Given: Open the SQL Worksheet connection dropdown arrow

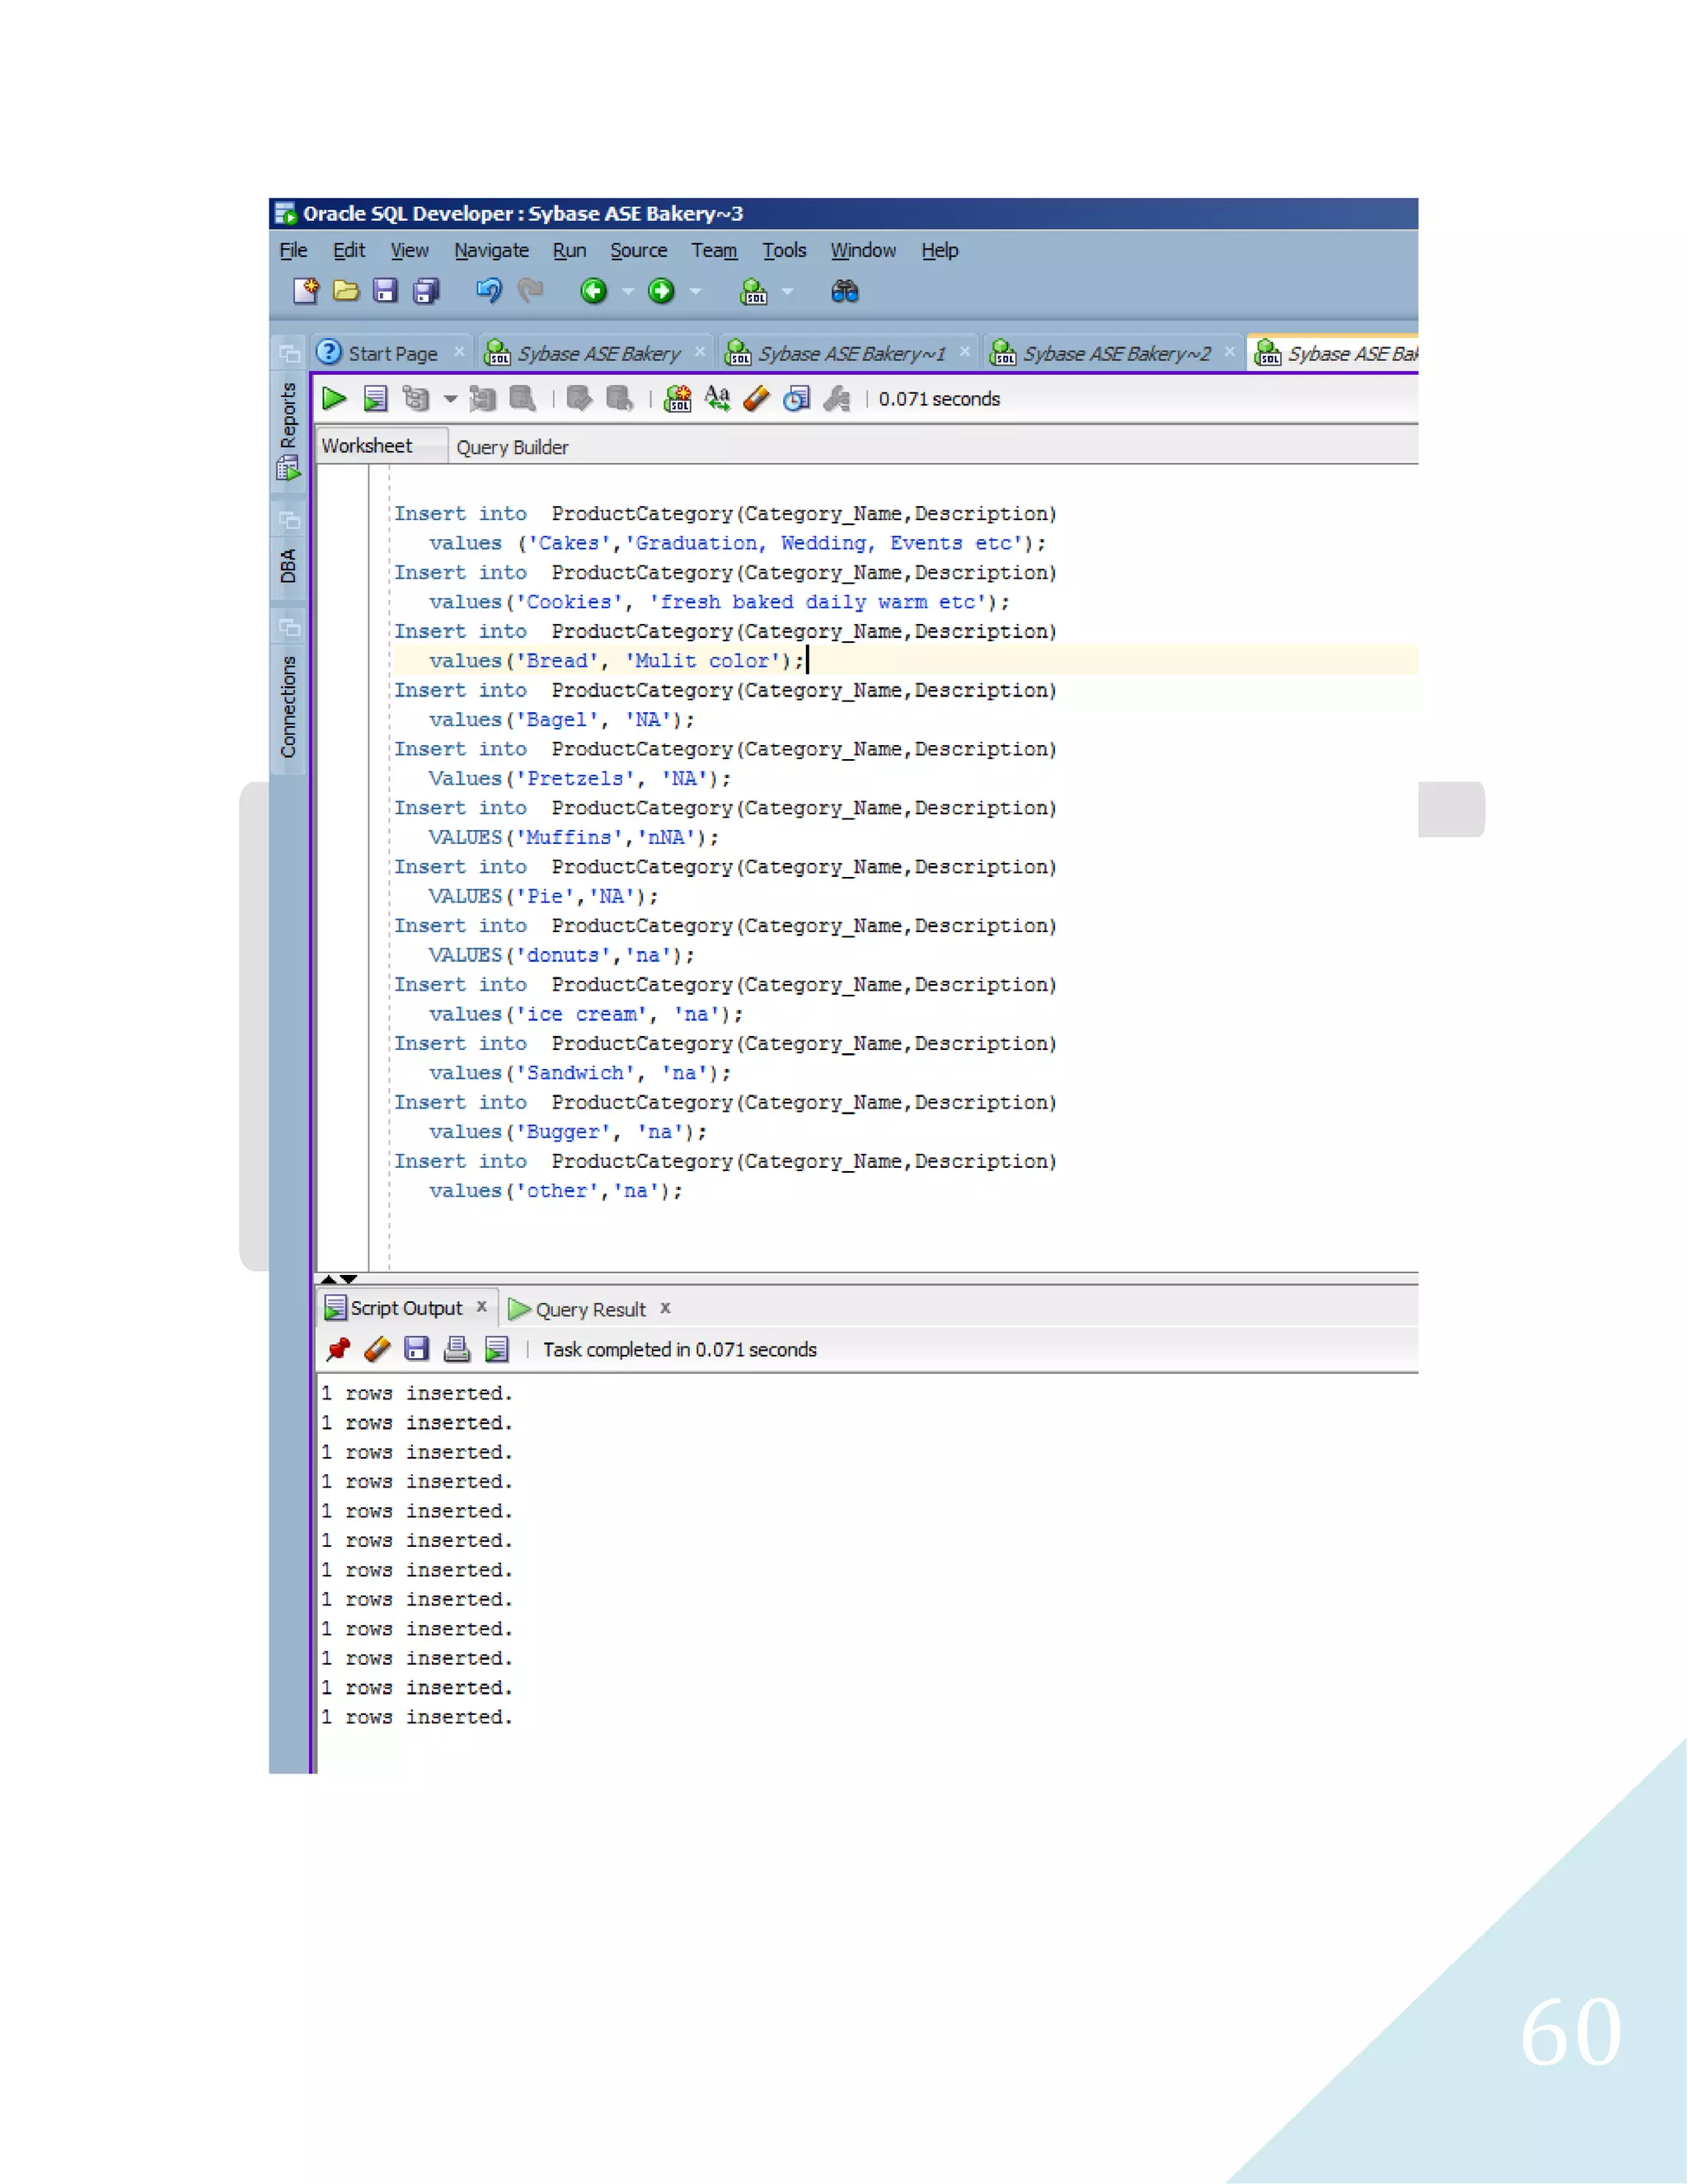Looking at the screenshot, I should pyautogui.click(x=788, y=292).
